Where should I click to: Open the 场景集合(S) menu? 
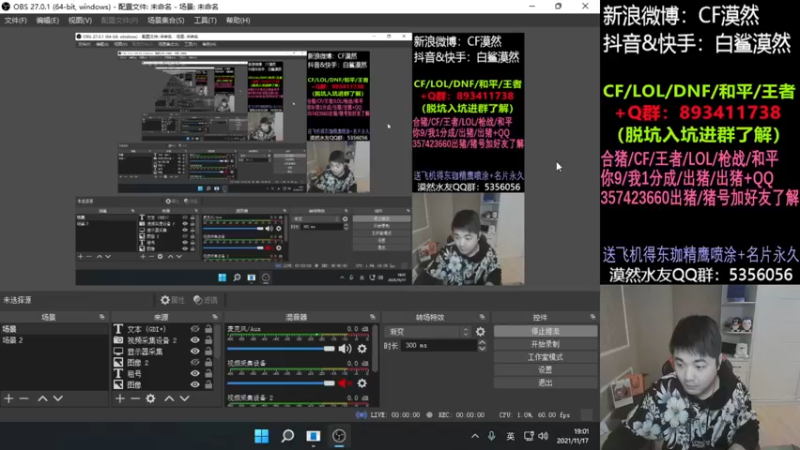[x=165, y=20]
